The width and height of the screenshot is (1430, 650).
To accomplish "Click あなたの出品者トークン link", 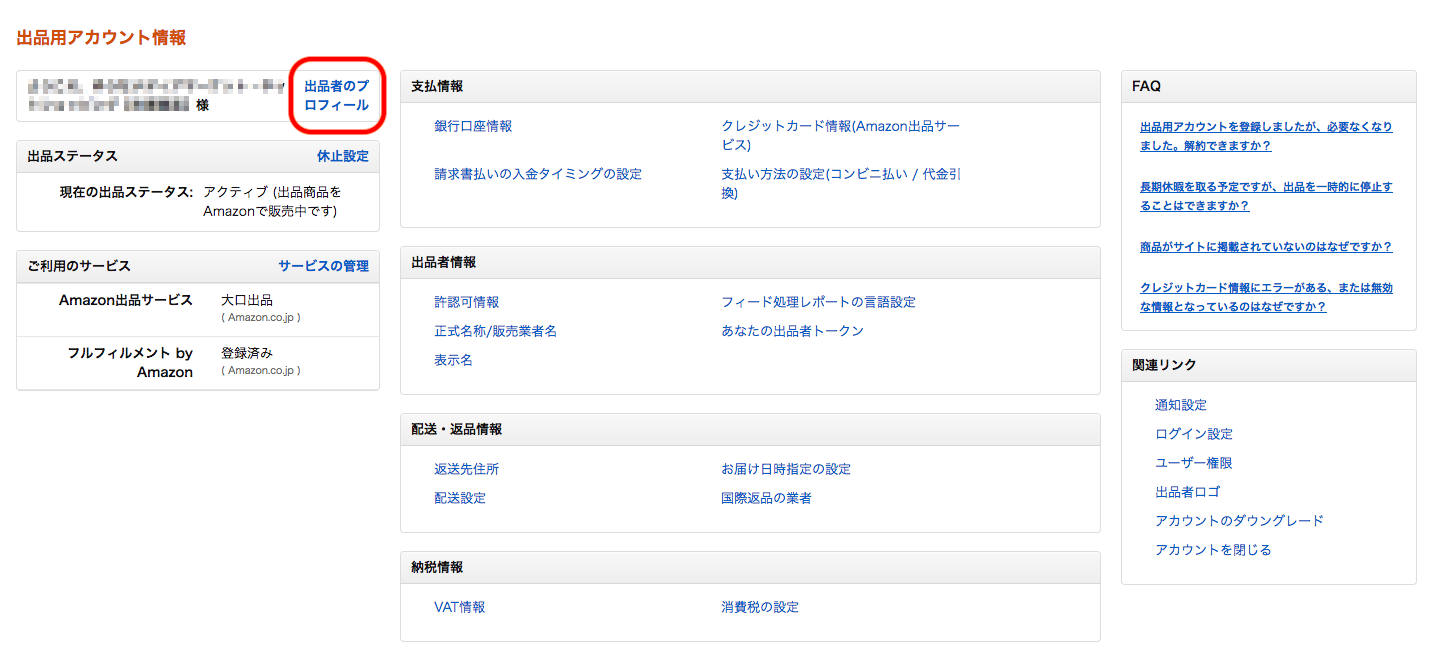I will pos(792,331).
